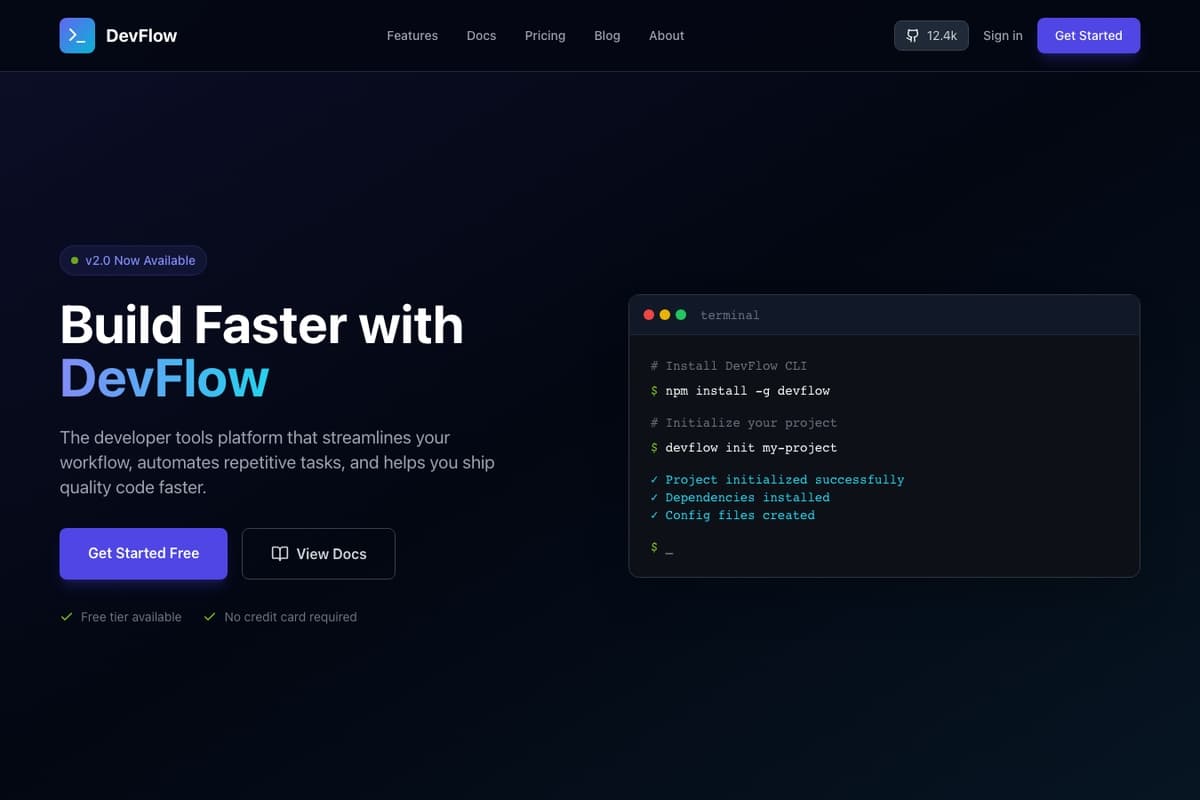Open the Docs link in the navbar
The image size is (1200, 800).
coord(481,35)
